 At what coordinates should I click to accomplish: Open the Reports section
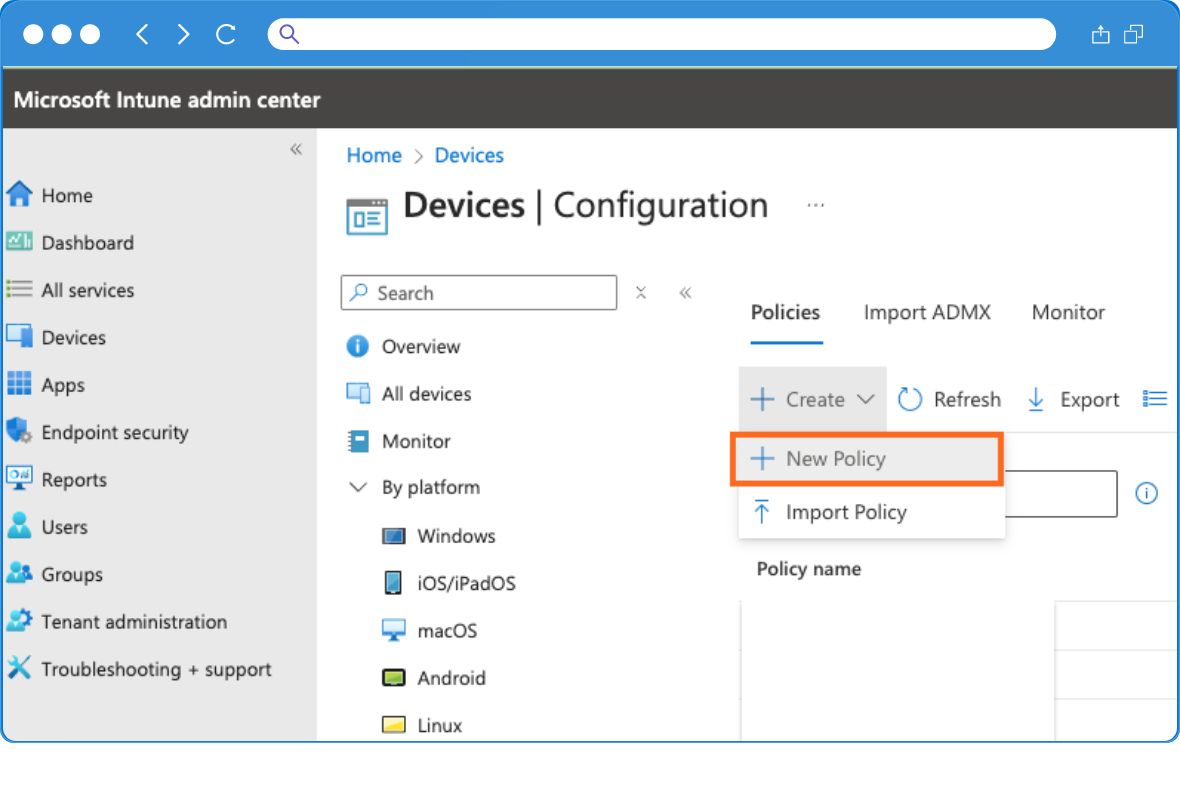[x=75, y=479]
